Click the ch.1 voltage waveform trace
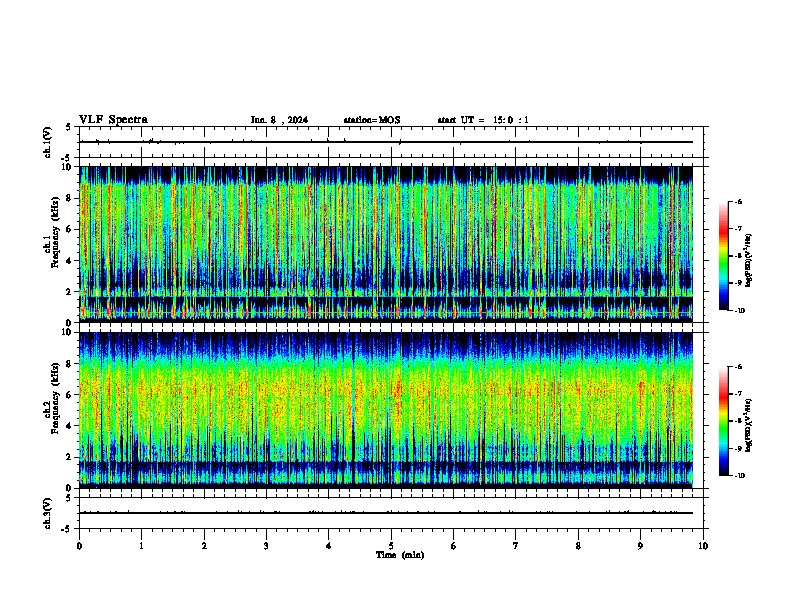792x612 pixels. pyautogui.click(x=386, y=142)
